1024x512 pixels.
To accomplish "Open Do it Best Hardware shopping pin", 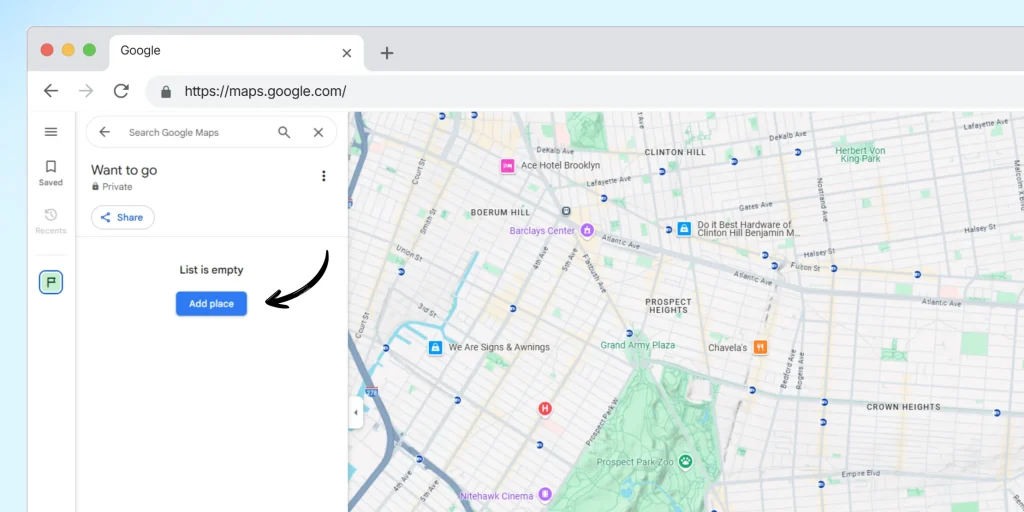I will pyautogui.click(x=684, y=229).
